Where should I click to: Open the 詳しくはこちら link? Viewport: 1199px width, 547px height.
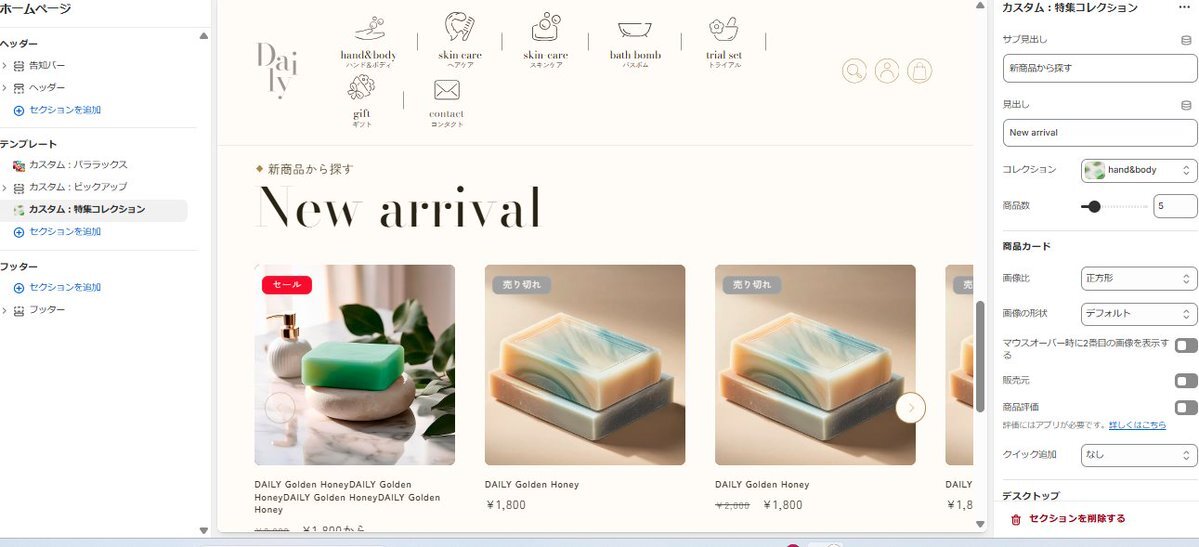(x=1138, y=425)
